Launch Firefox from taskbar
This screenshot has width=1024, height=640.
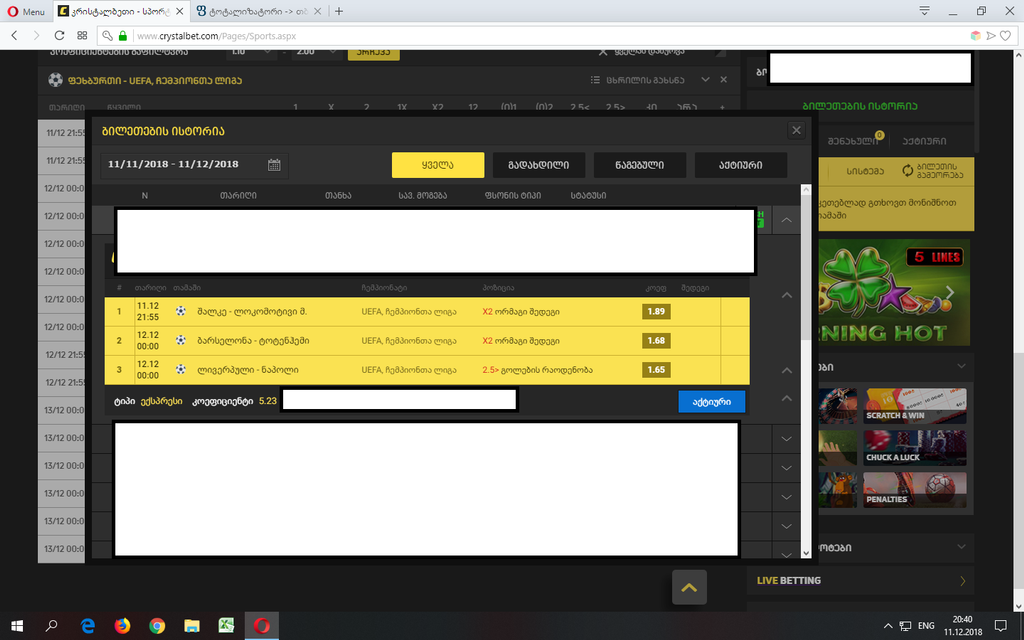click(122, 626)
